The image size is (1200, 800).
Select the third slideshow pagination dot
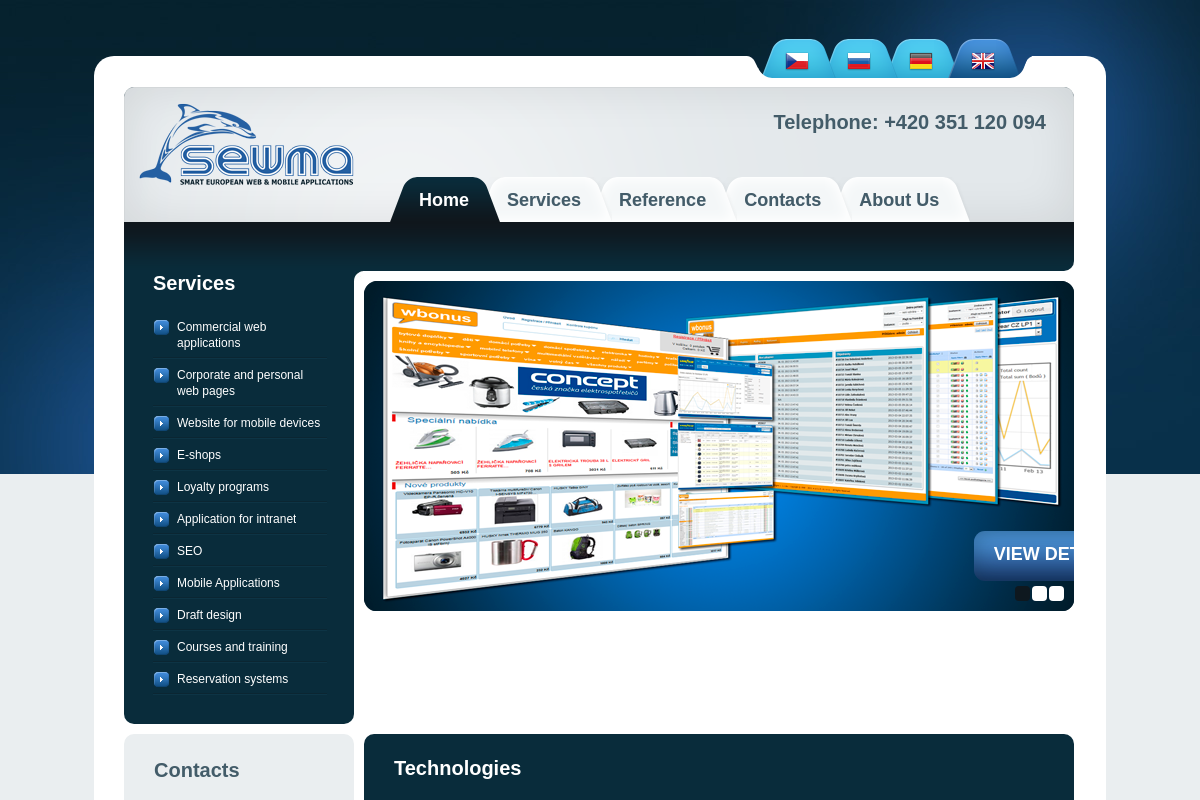pos(1054,593)
